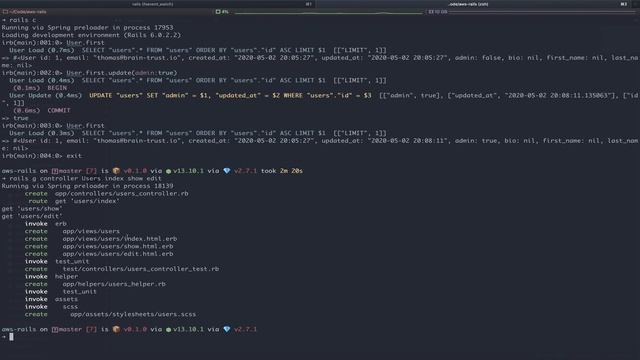Click 'app/views/users/edit.html.erb' path

point(118,254)
